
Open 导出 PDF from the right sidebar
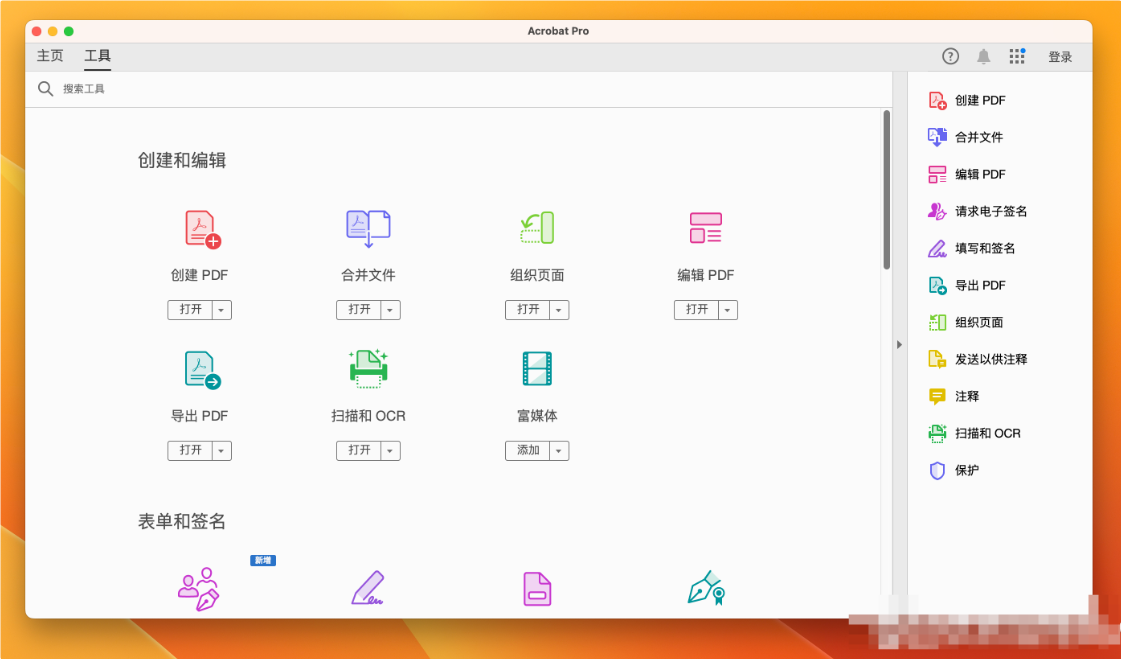(967, 286)
